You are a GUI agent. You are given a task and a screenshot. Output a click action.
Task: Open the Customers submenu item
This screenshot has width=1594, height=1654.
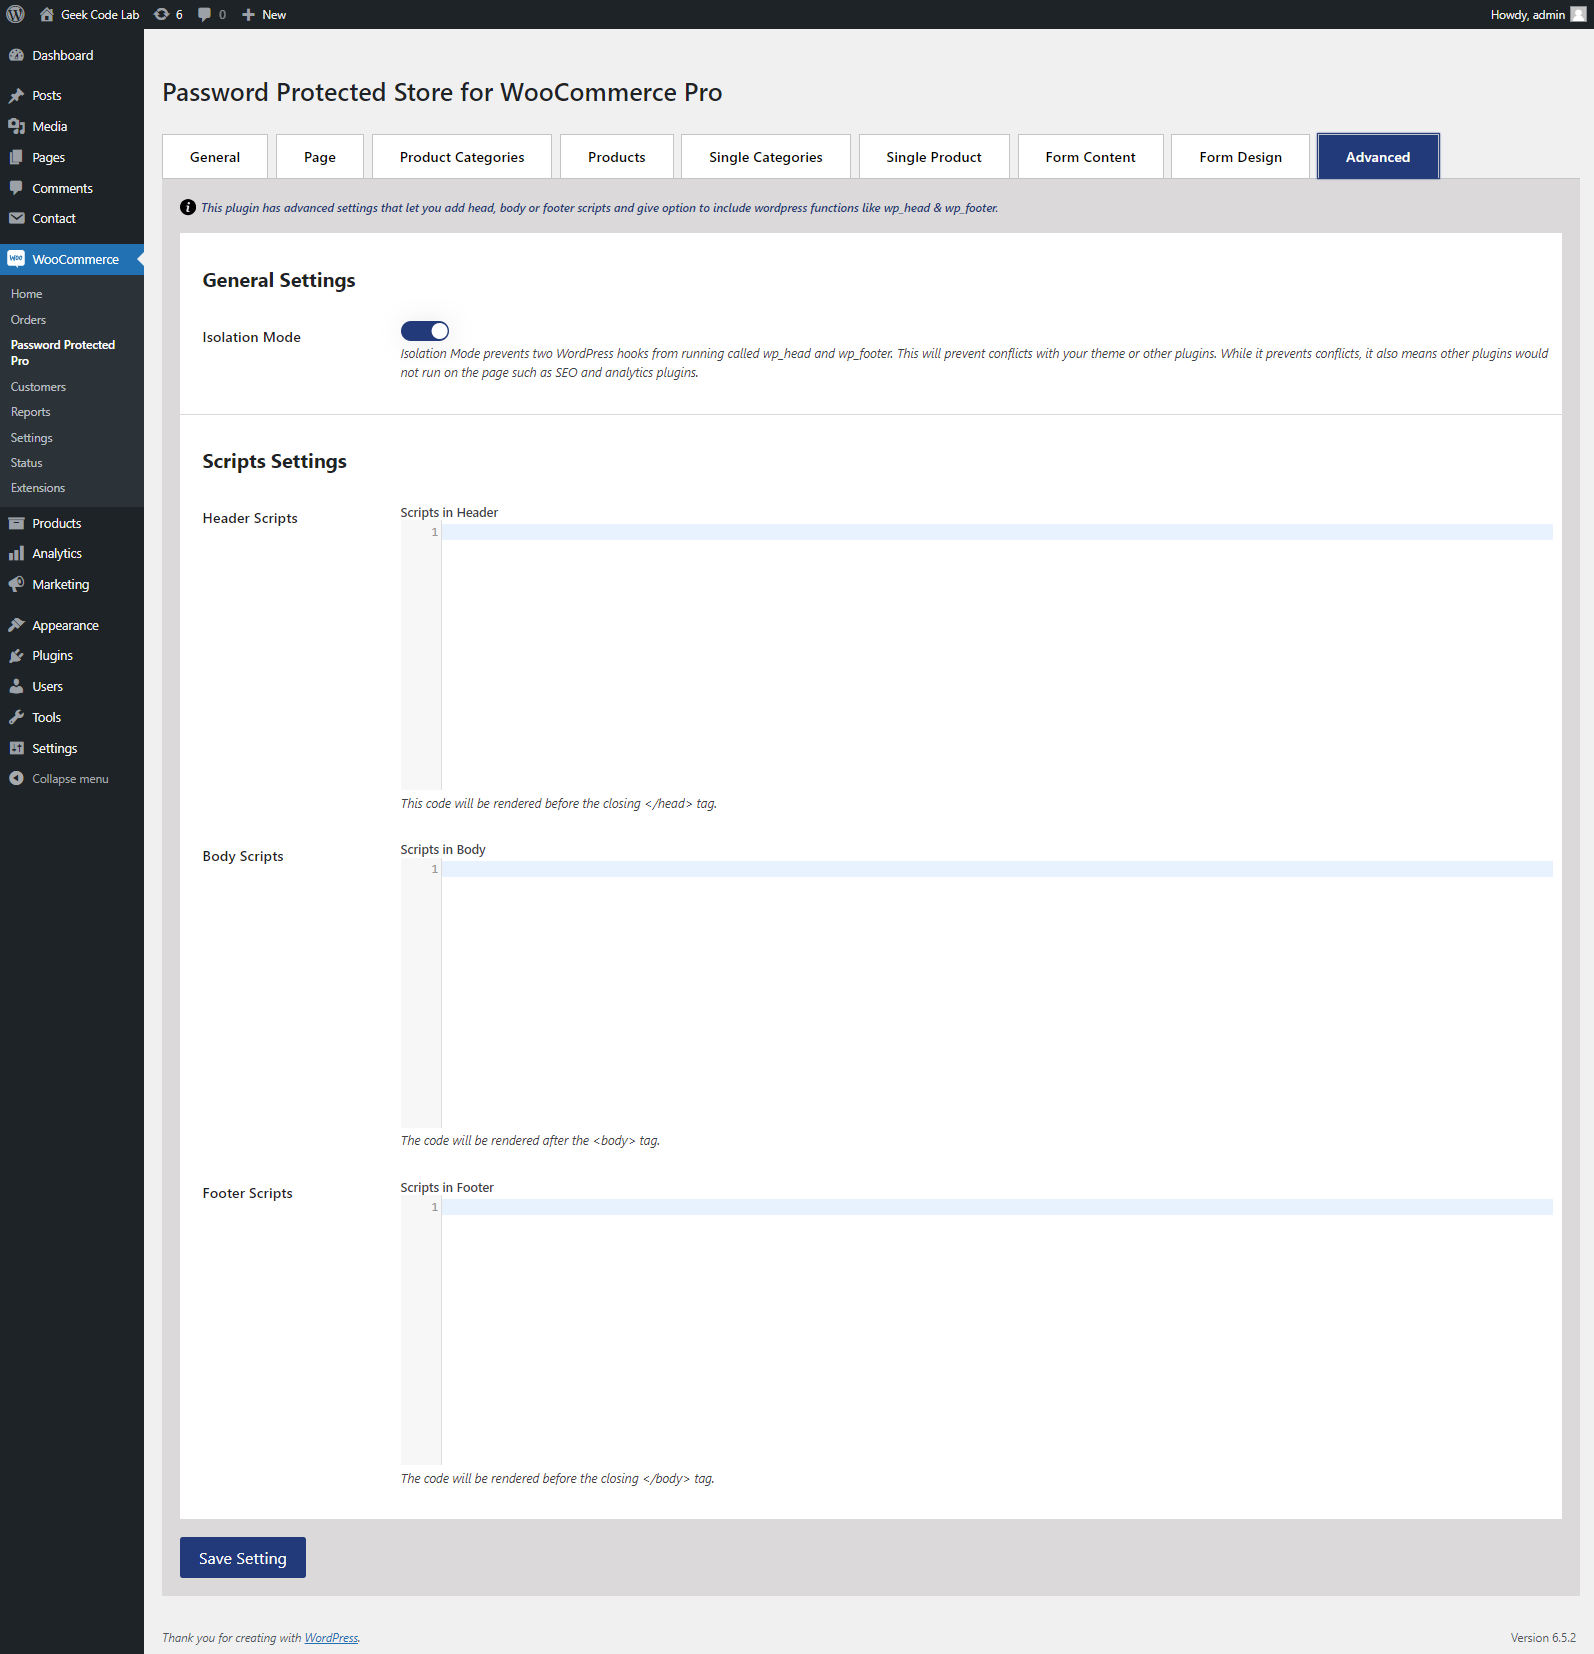point(38,387)
